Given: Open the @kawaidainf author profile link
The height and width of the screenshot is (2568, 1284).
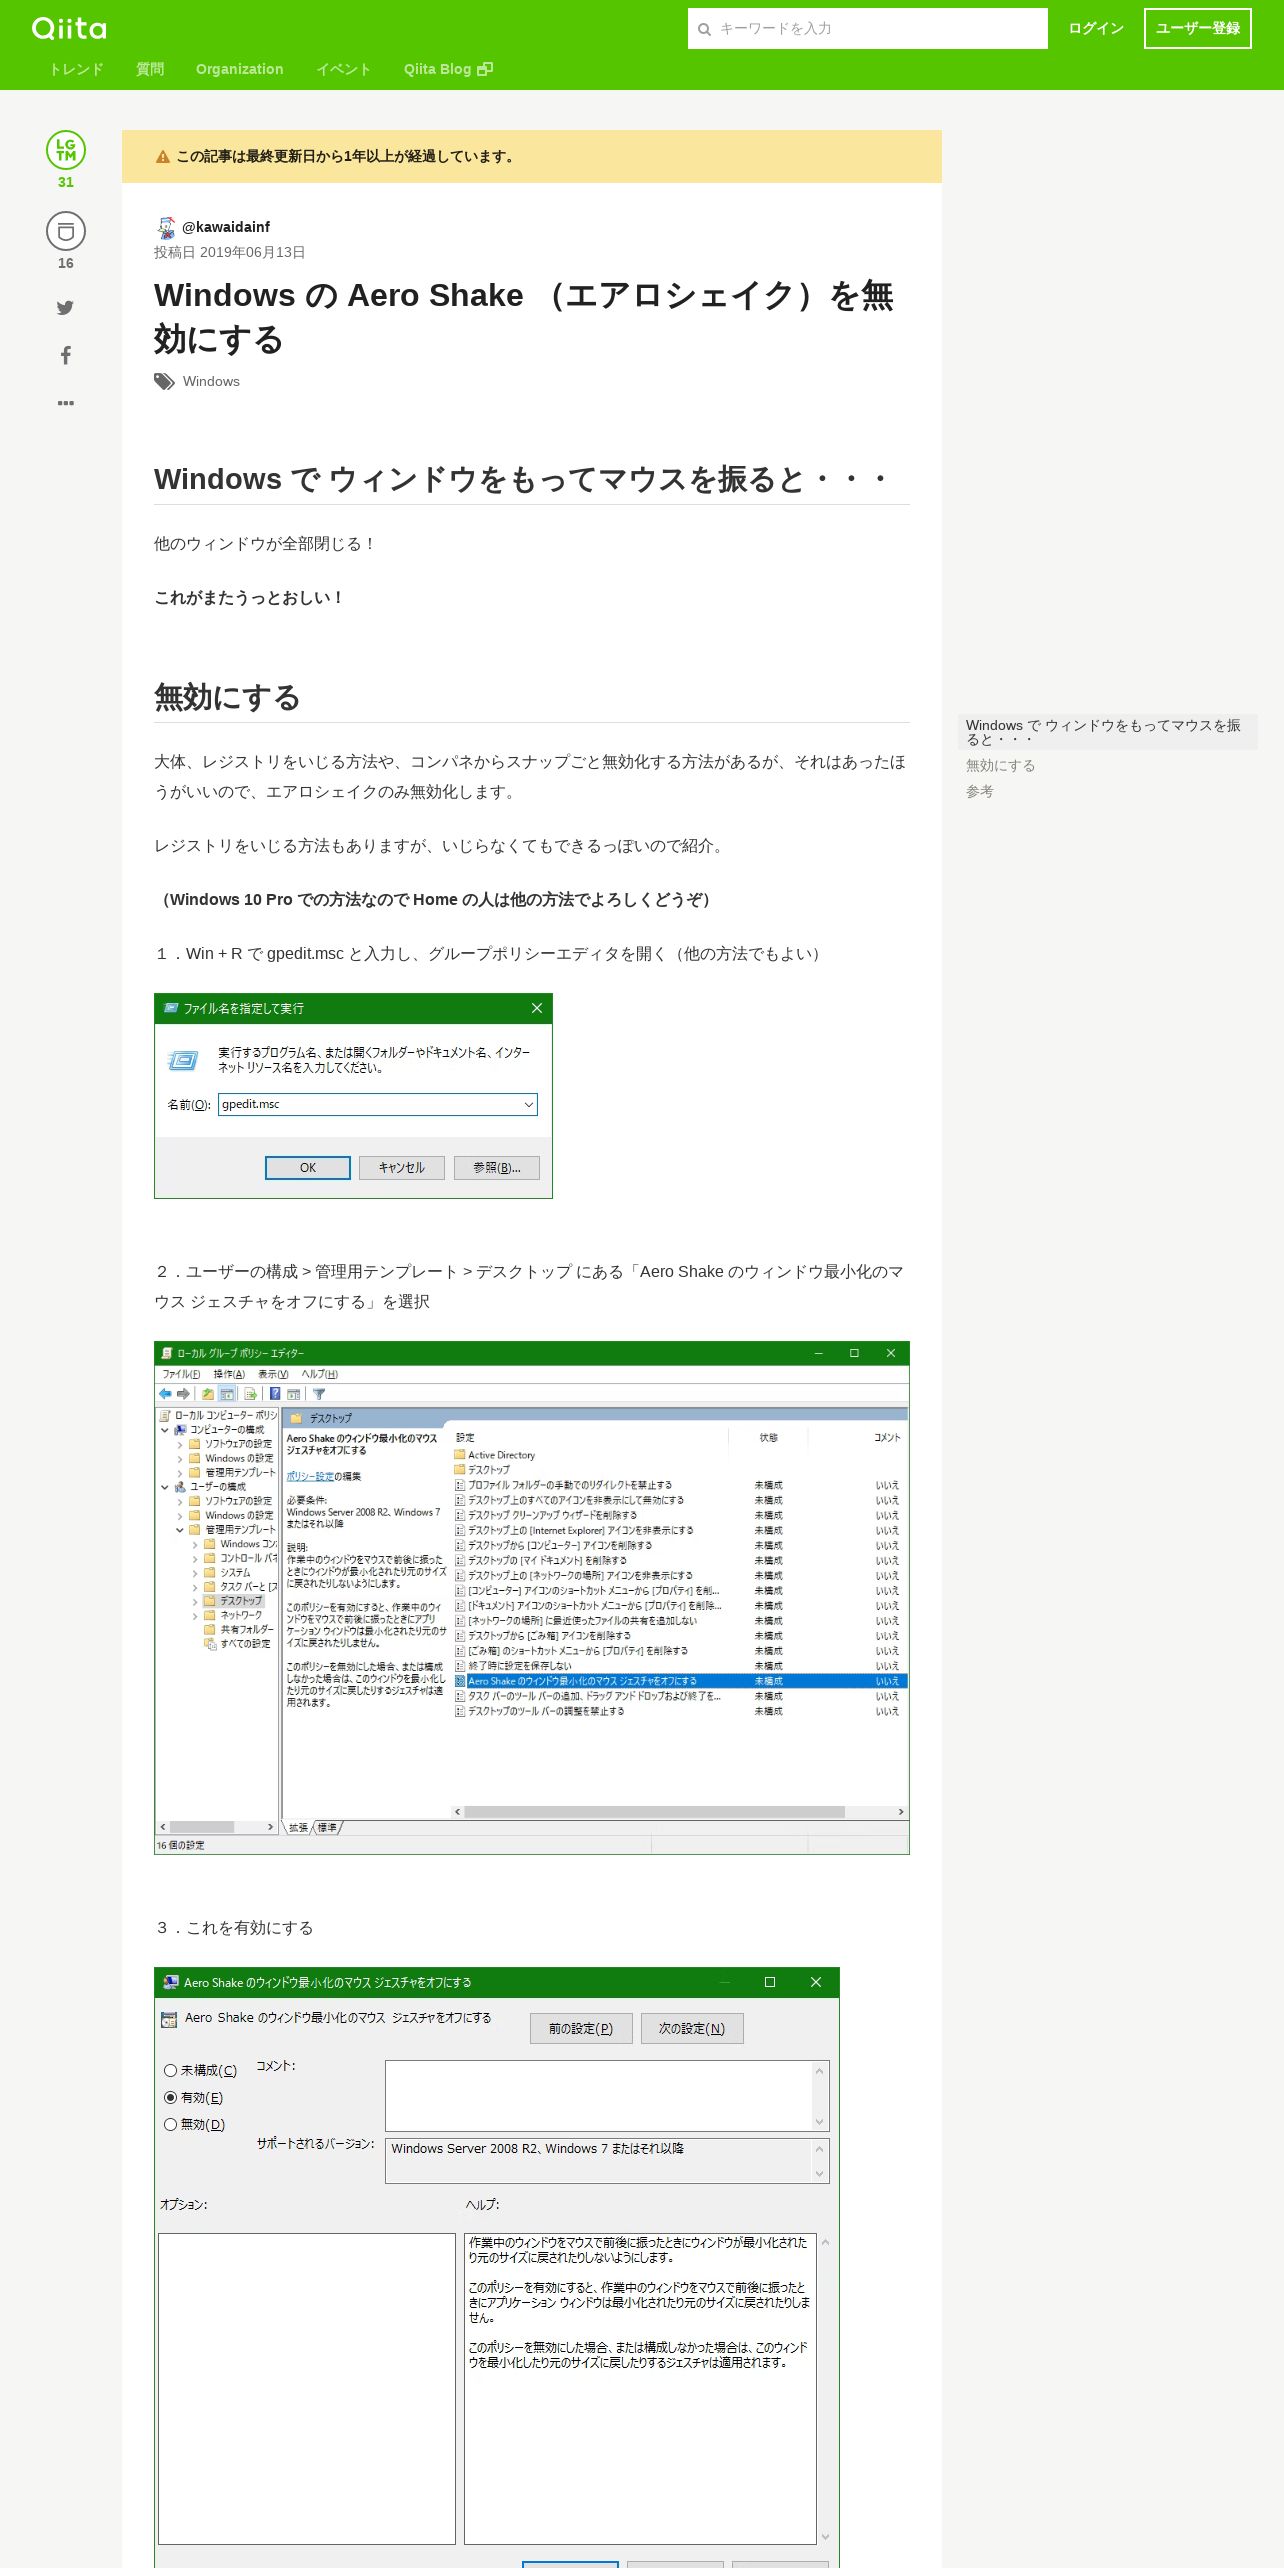Looking at the screenshot, I should click(226, 227).
